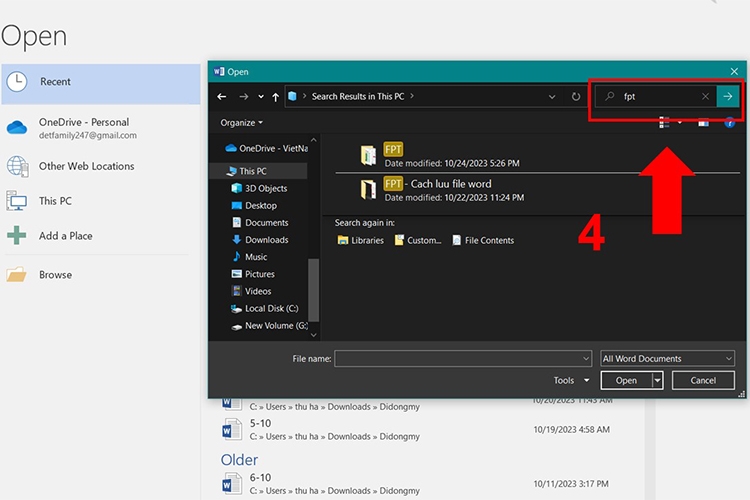Open Pictures folder in tree
Viewport: 750px width, 500px height.
(253, 274)
